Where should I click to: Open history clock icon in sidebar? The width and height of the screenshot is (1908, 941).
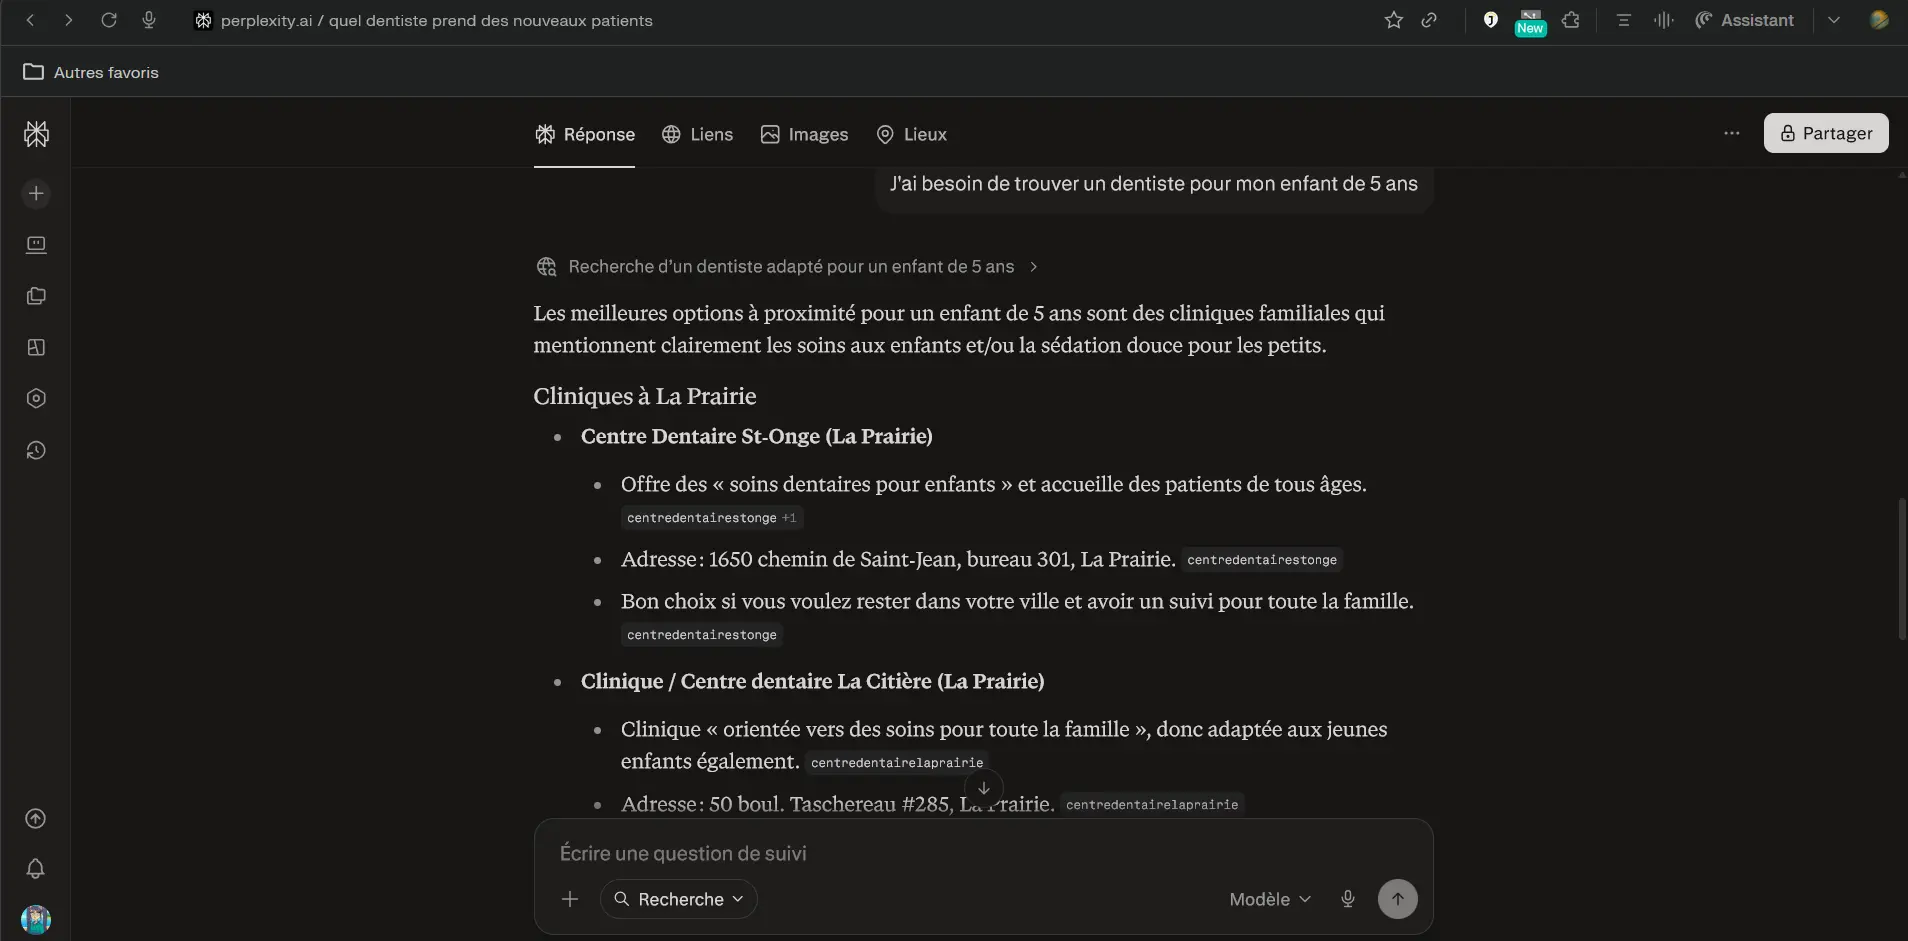click(x=36, y=450)
